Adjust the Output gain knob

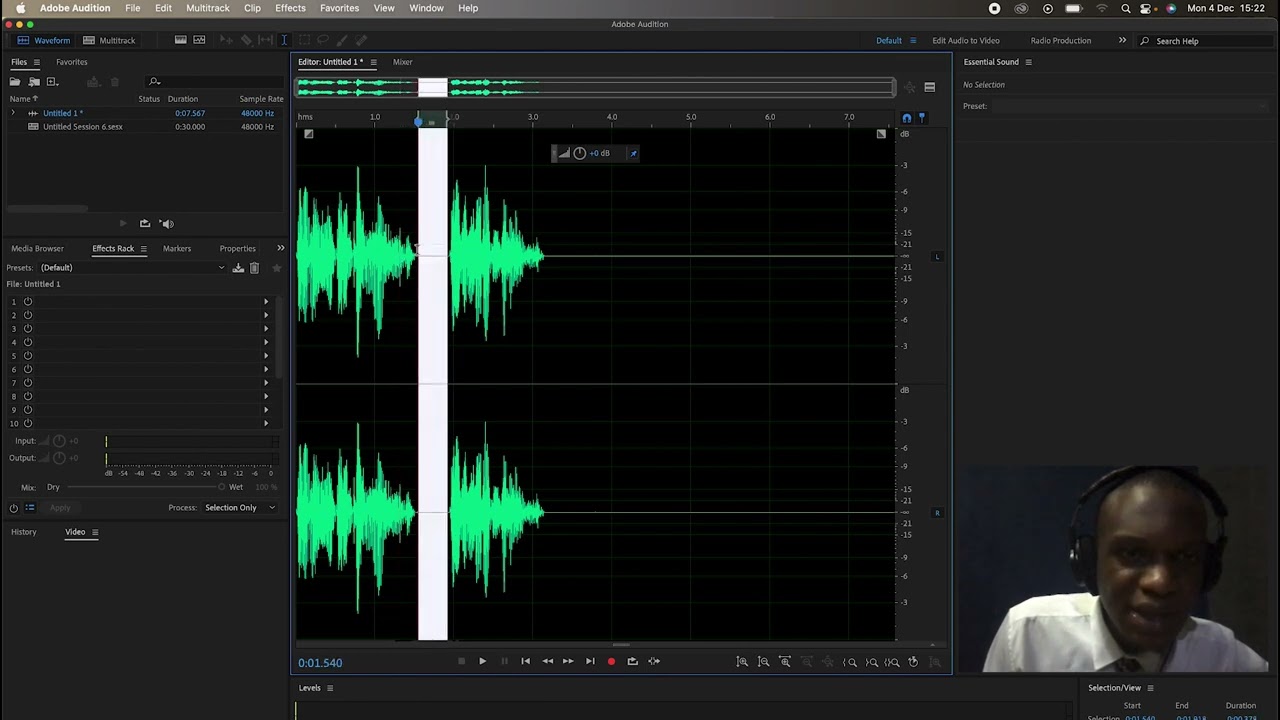pos(59,458)
